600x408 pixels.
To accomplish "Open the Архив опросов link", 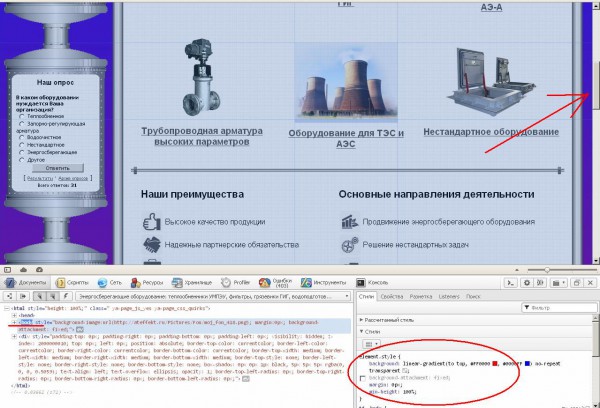I will click(x=73, y=178).
